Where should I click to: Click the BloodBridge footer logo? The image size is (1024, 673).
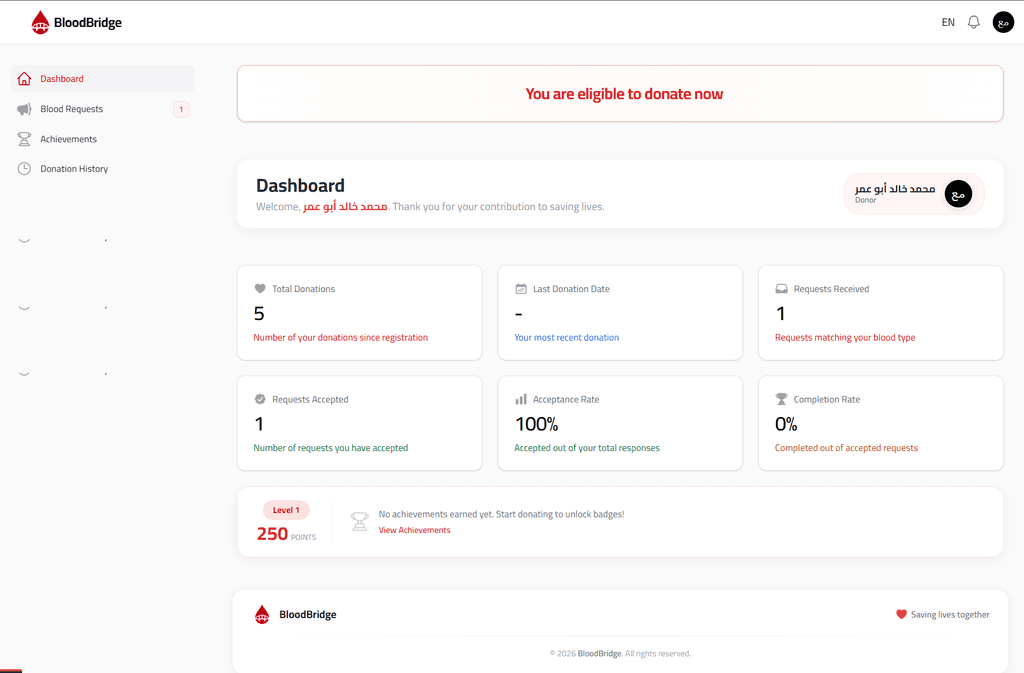pos(295,614)
